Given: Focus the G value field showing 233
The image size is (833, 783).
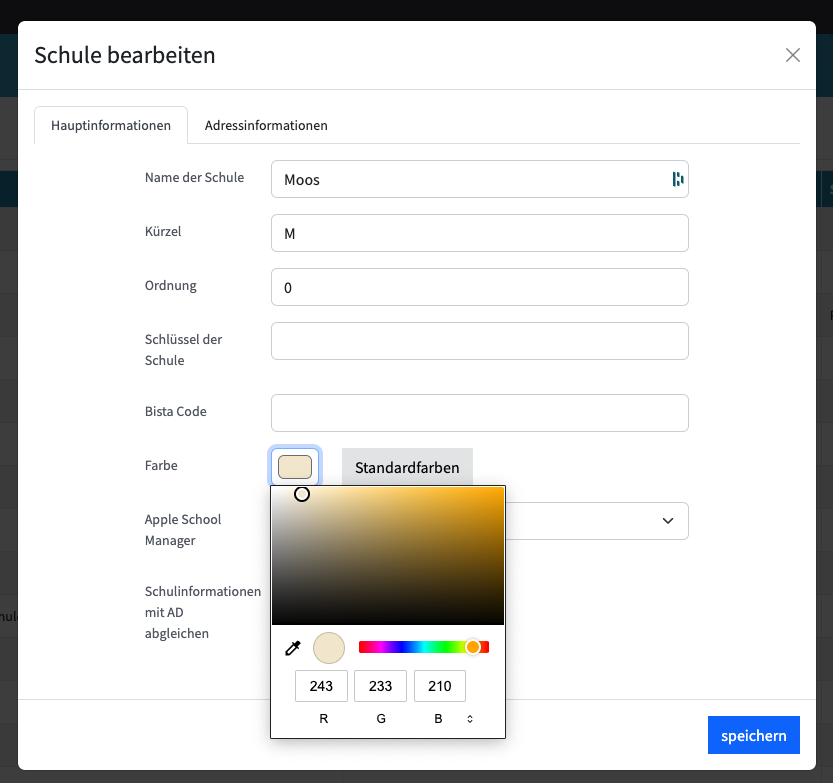Looking at the screenshot, I should (380, 686).
